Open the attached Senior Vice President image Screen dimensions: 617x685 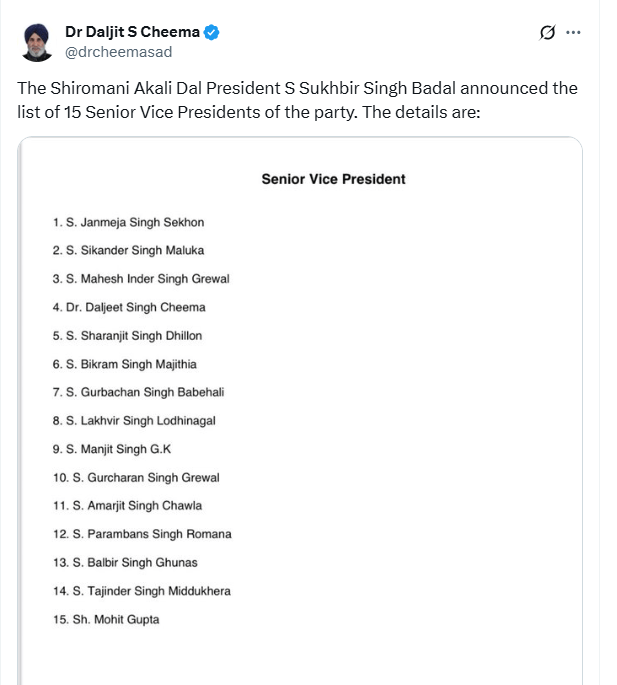pyautogui.click(x=300, y=411)
